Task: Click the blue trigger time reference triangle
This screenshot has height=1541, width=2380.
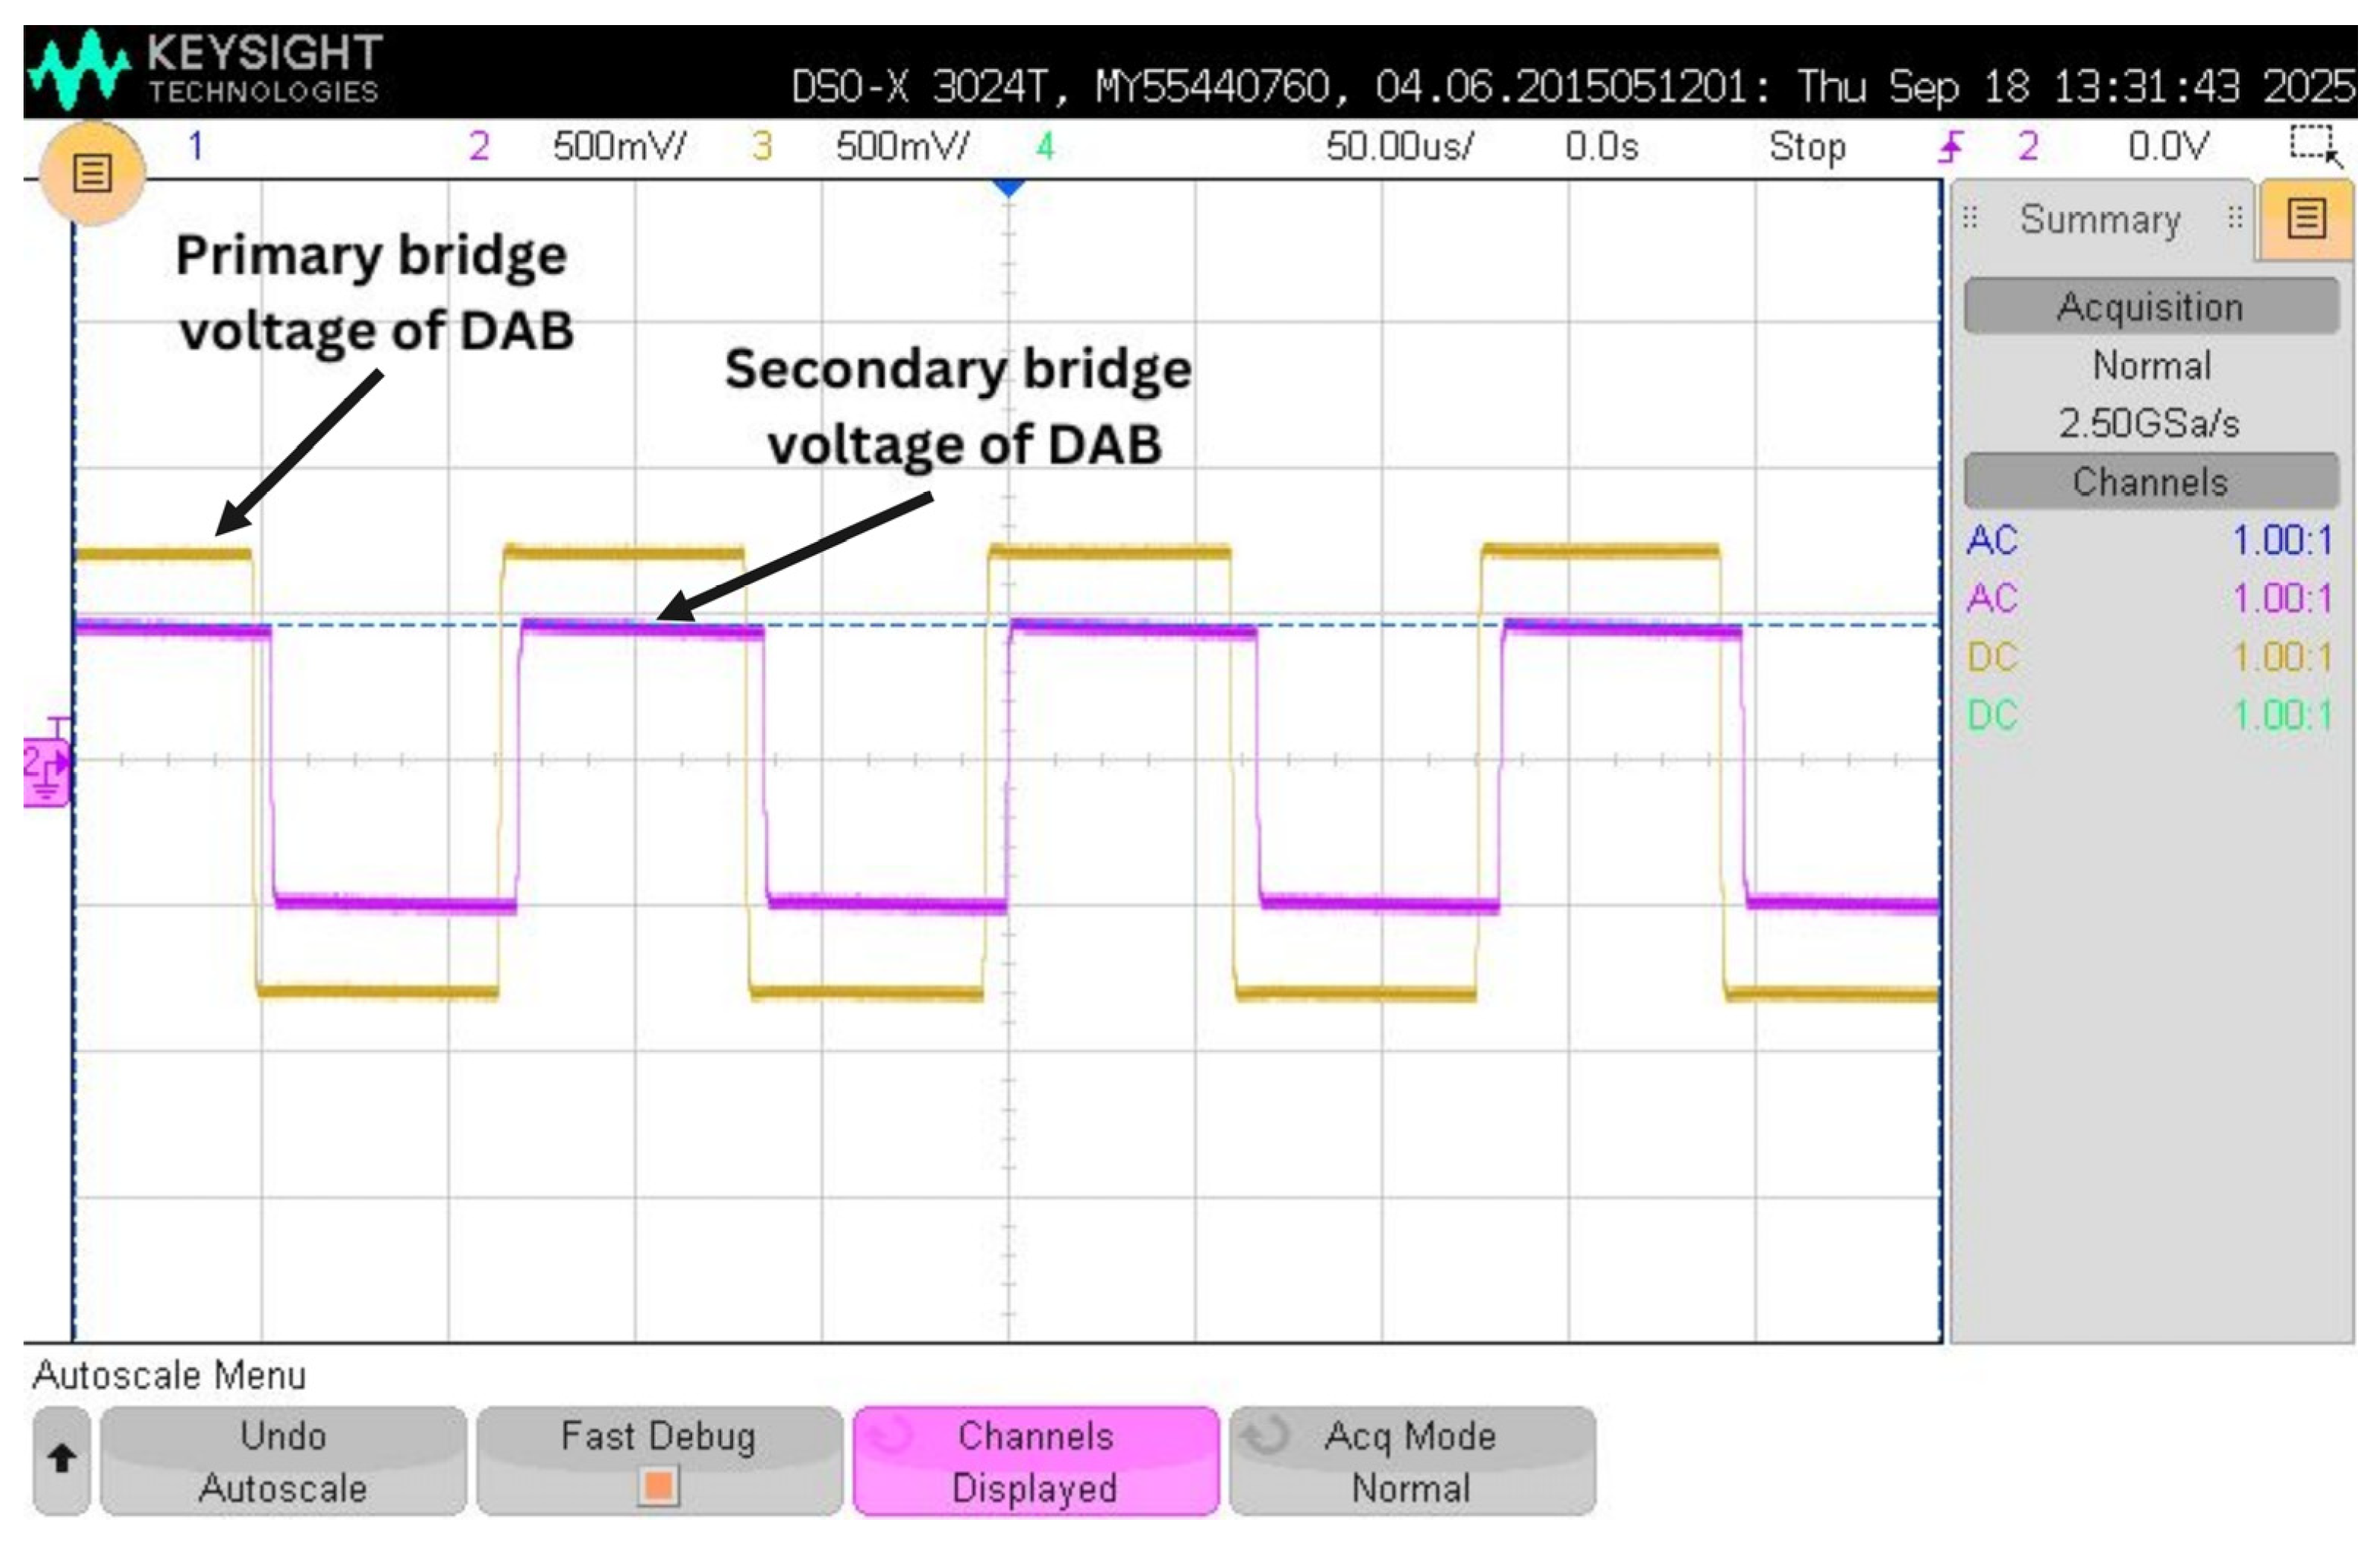Action: click(1009, 187)
